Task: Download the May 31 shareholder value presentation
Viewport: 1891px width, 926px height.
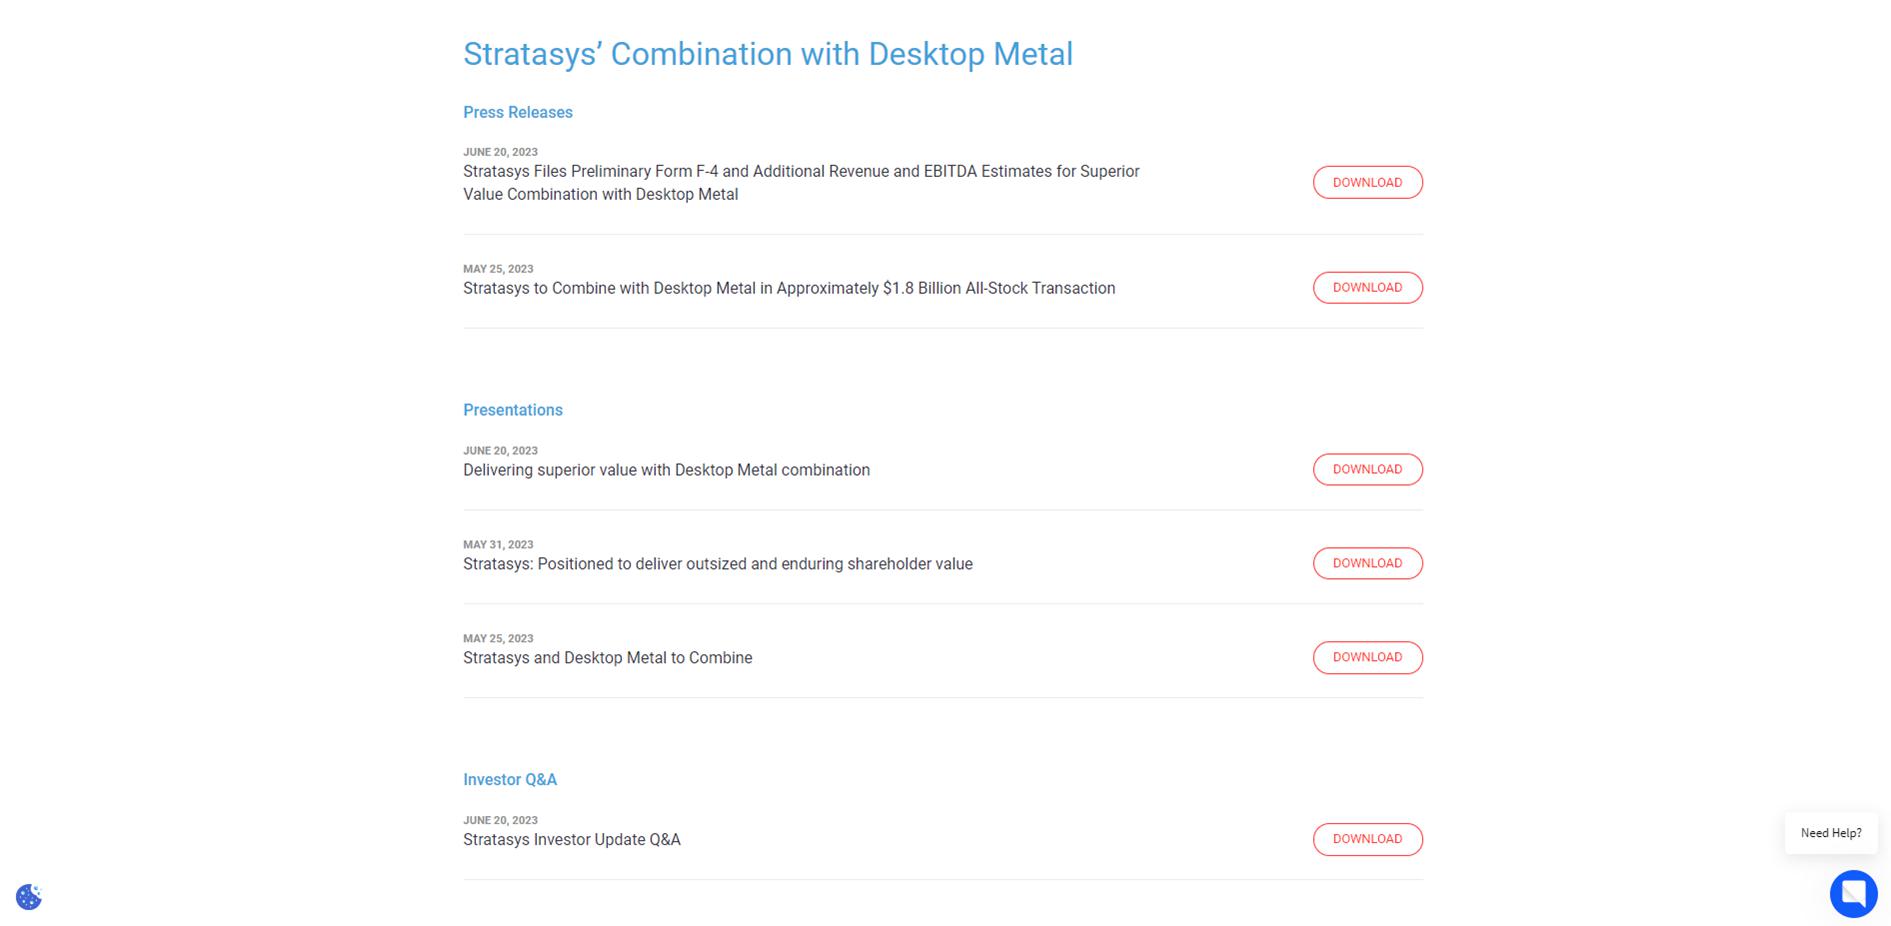Action: coord(1367,563)
